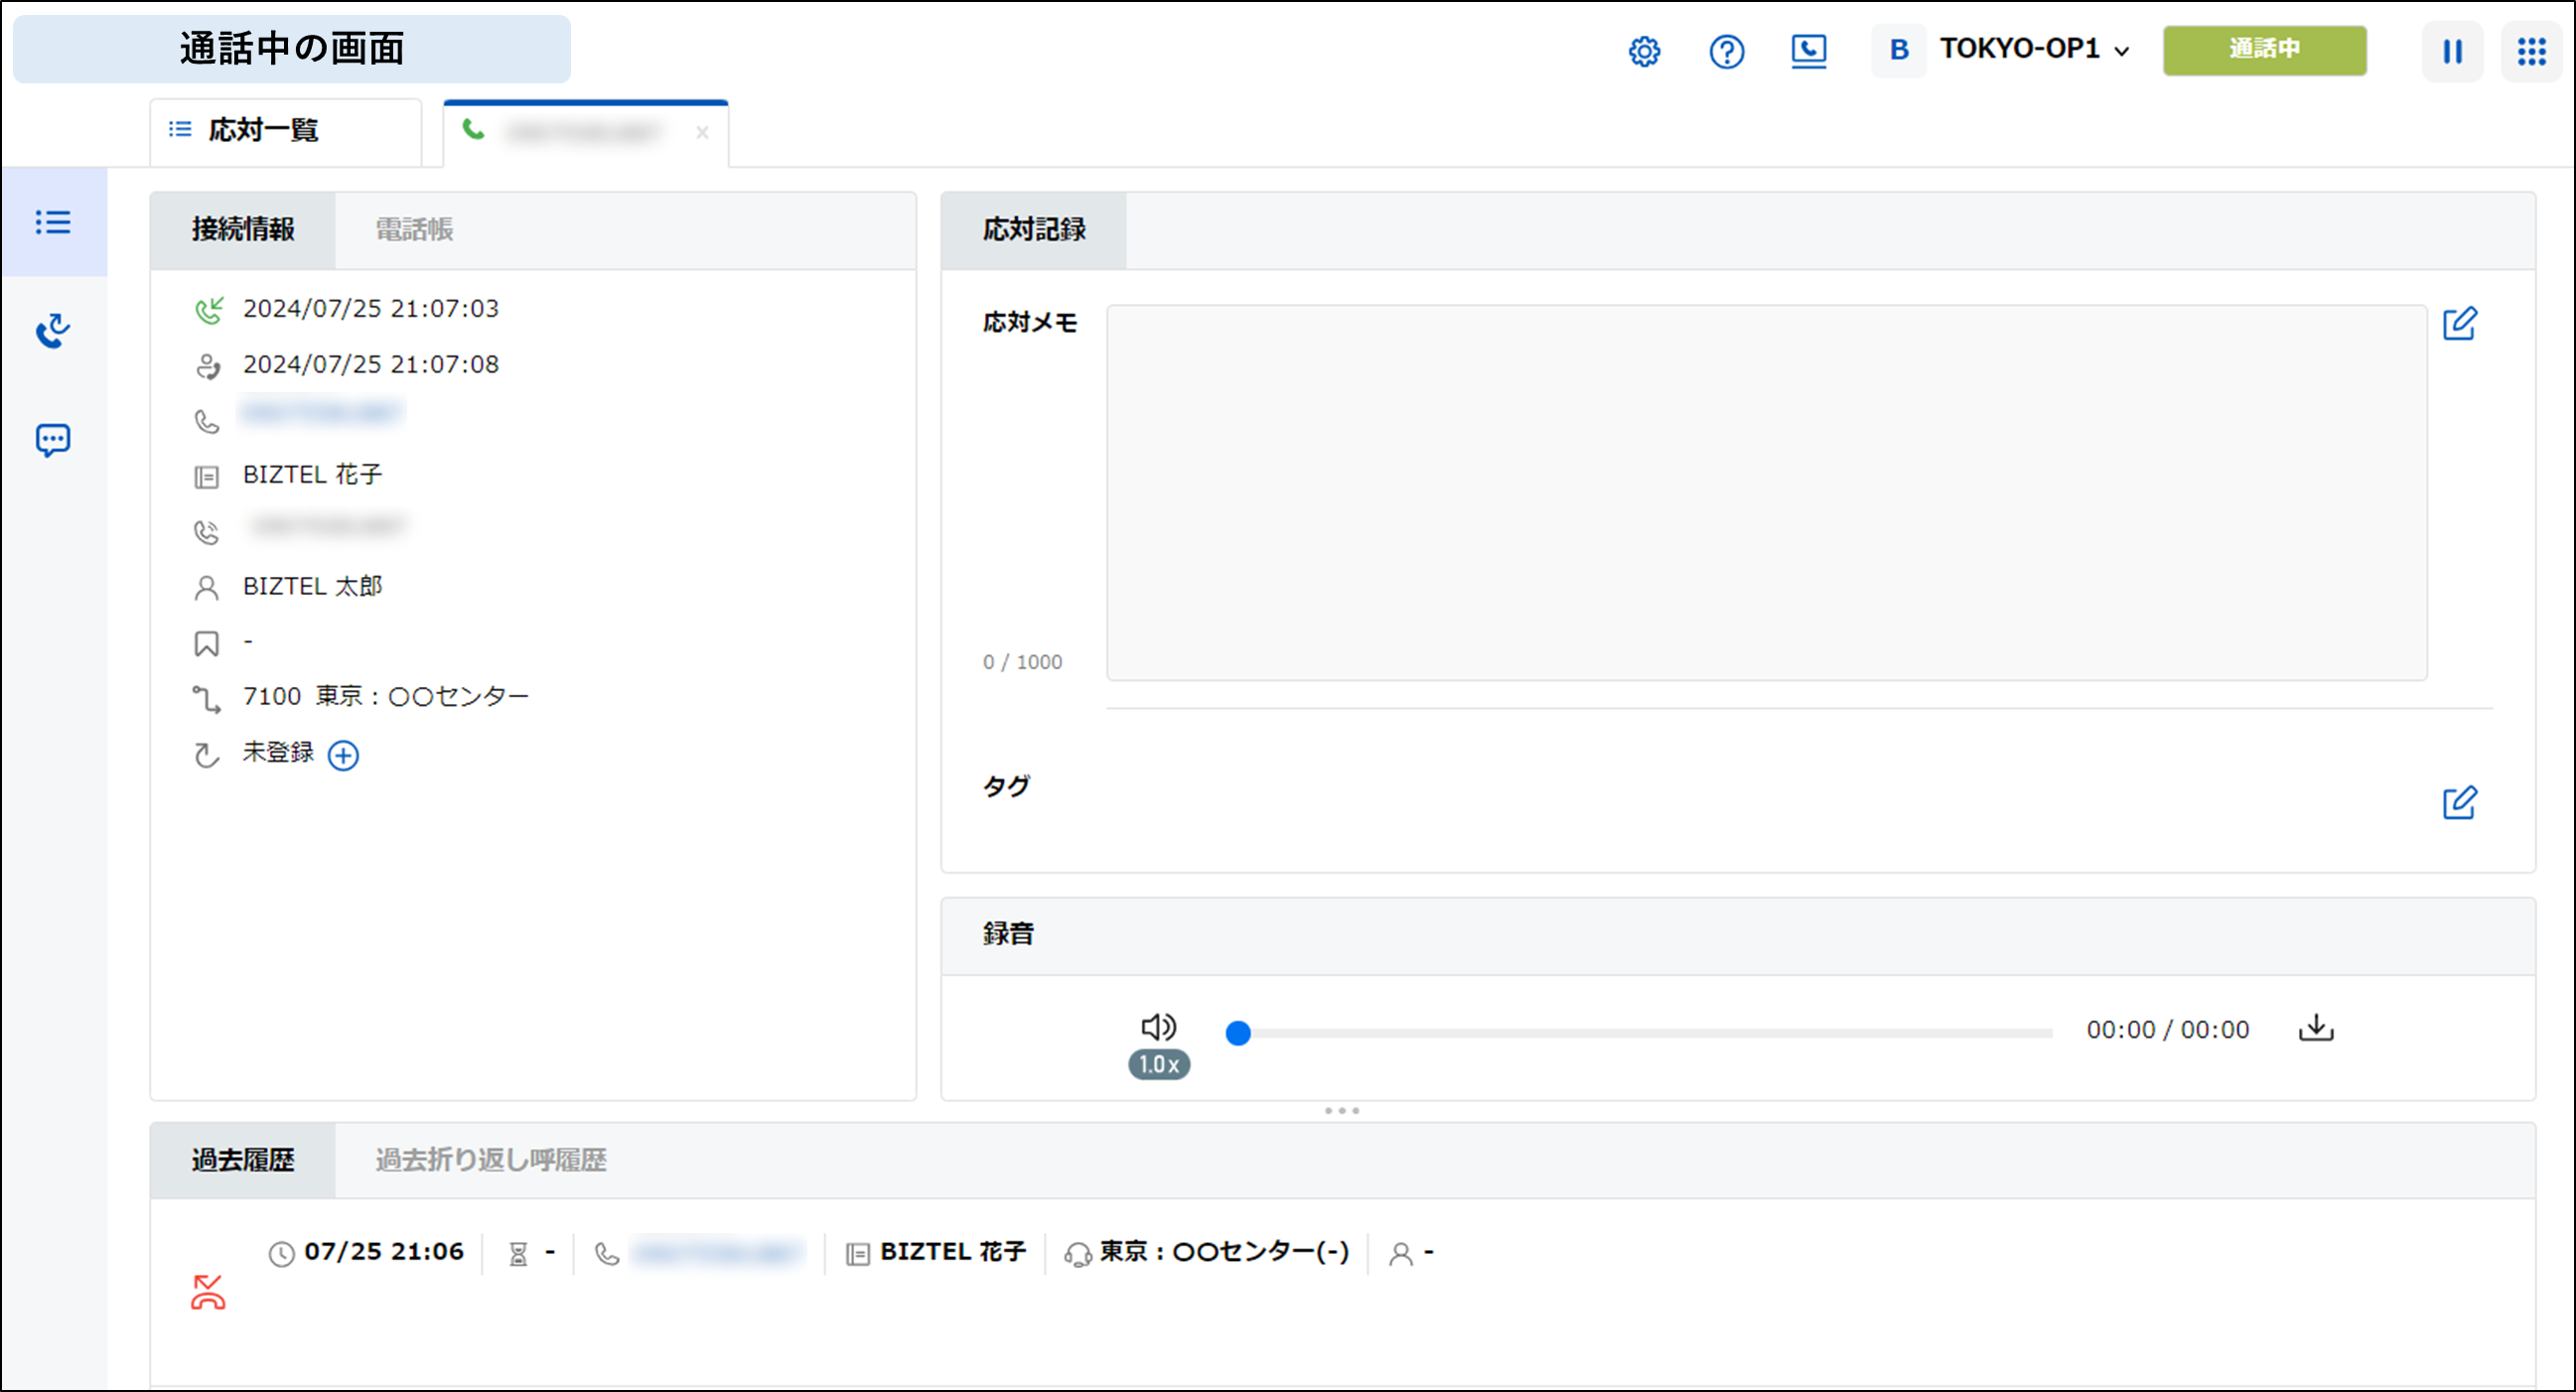This screenshot has width=2576, height=1392.
Task: Edit the 応対メモ using pencil icon
Action: 2459,324
